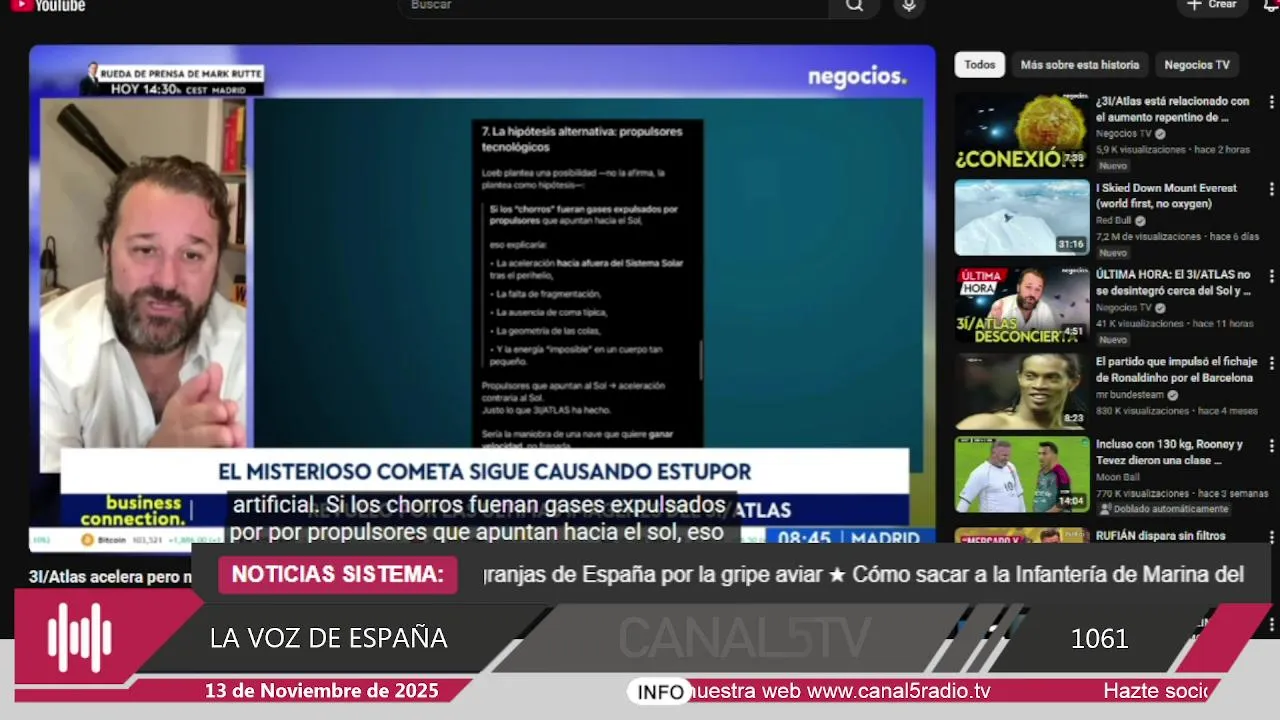Open the Mount Everest skiing thumbnail

[x=1021, y=217]
